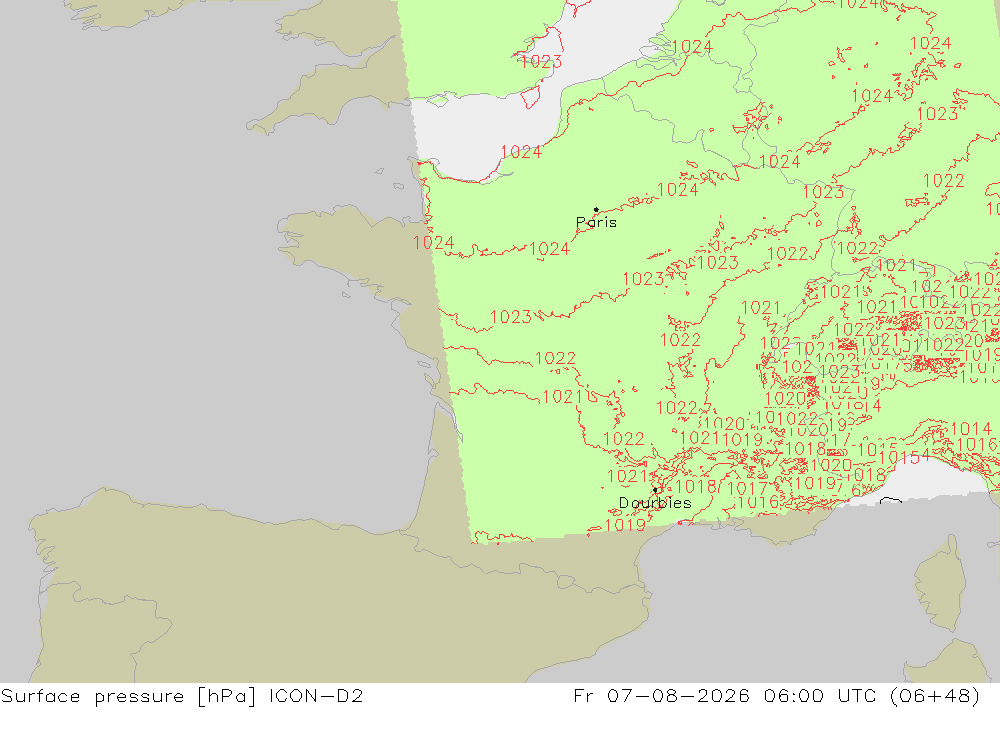
Task: Click the 1024 label immediately southwest of Paris
Action: [x=549, y=249]
